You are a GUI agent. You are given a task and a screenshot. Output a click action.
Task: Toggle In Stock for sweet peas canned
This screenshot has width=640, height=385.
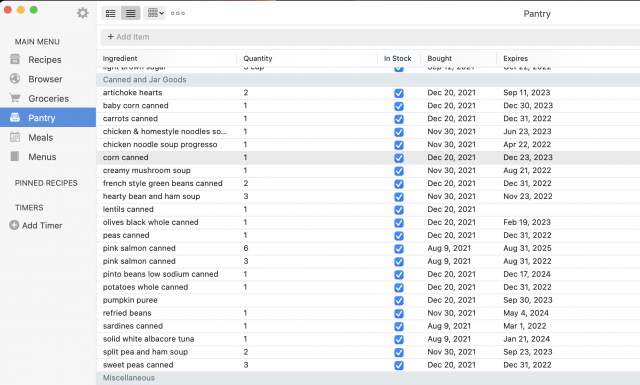pyautogui.click(x=399, y=365)
